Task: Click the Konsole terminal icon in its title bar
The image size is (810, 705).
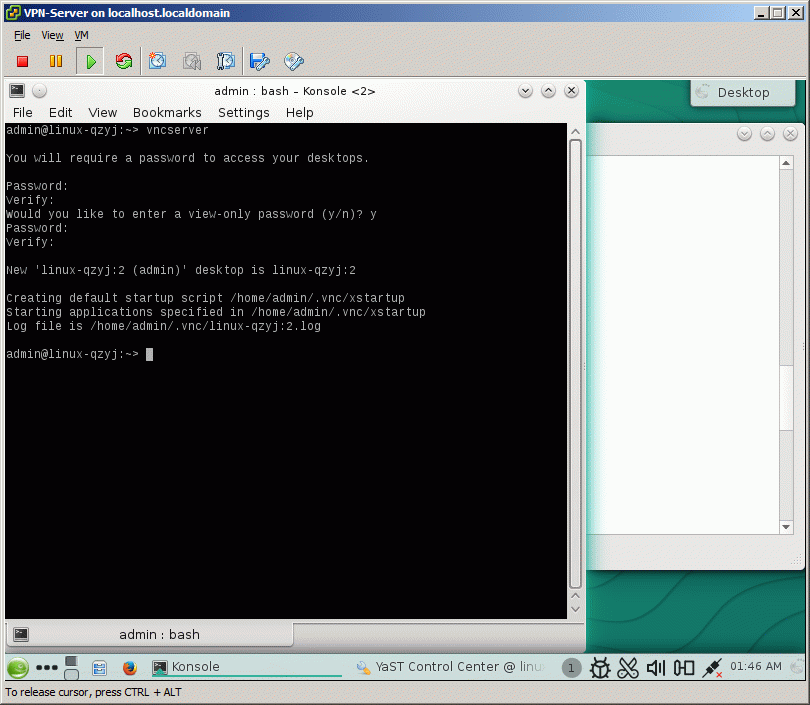Action: tap(17, 91)
